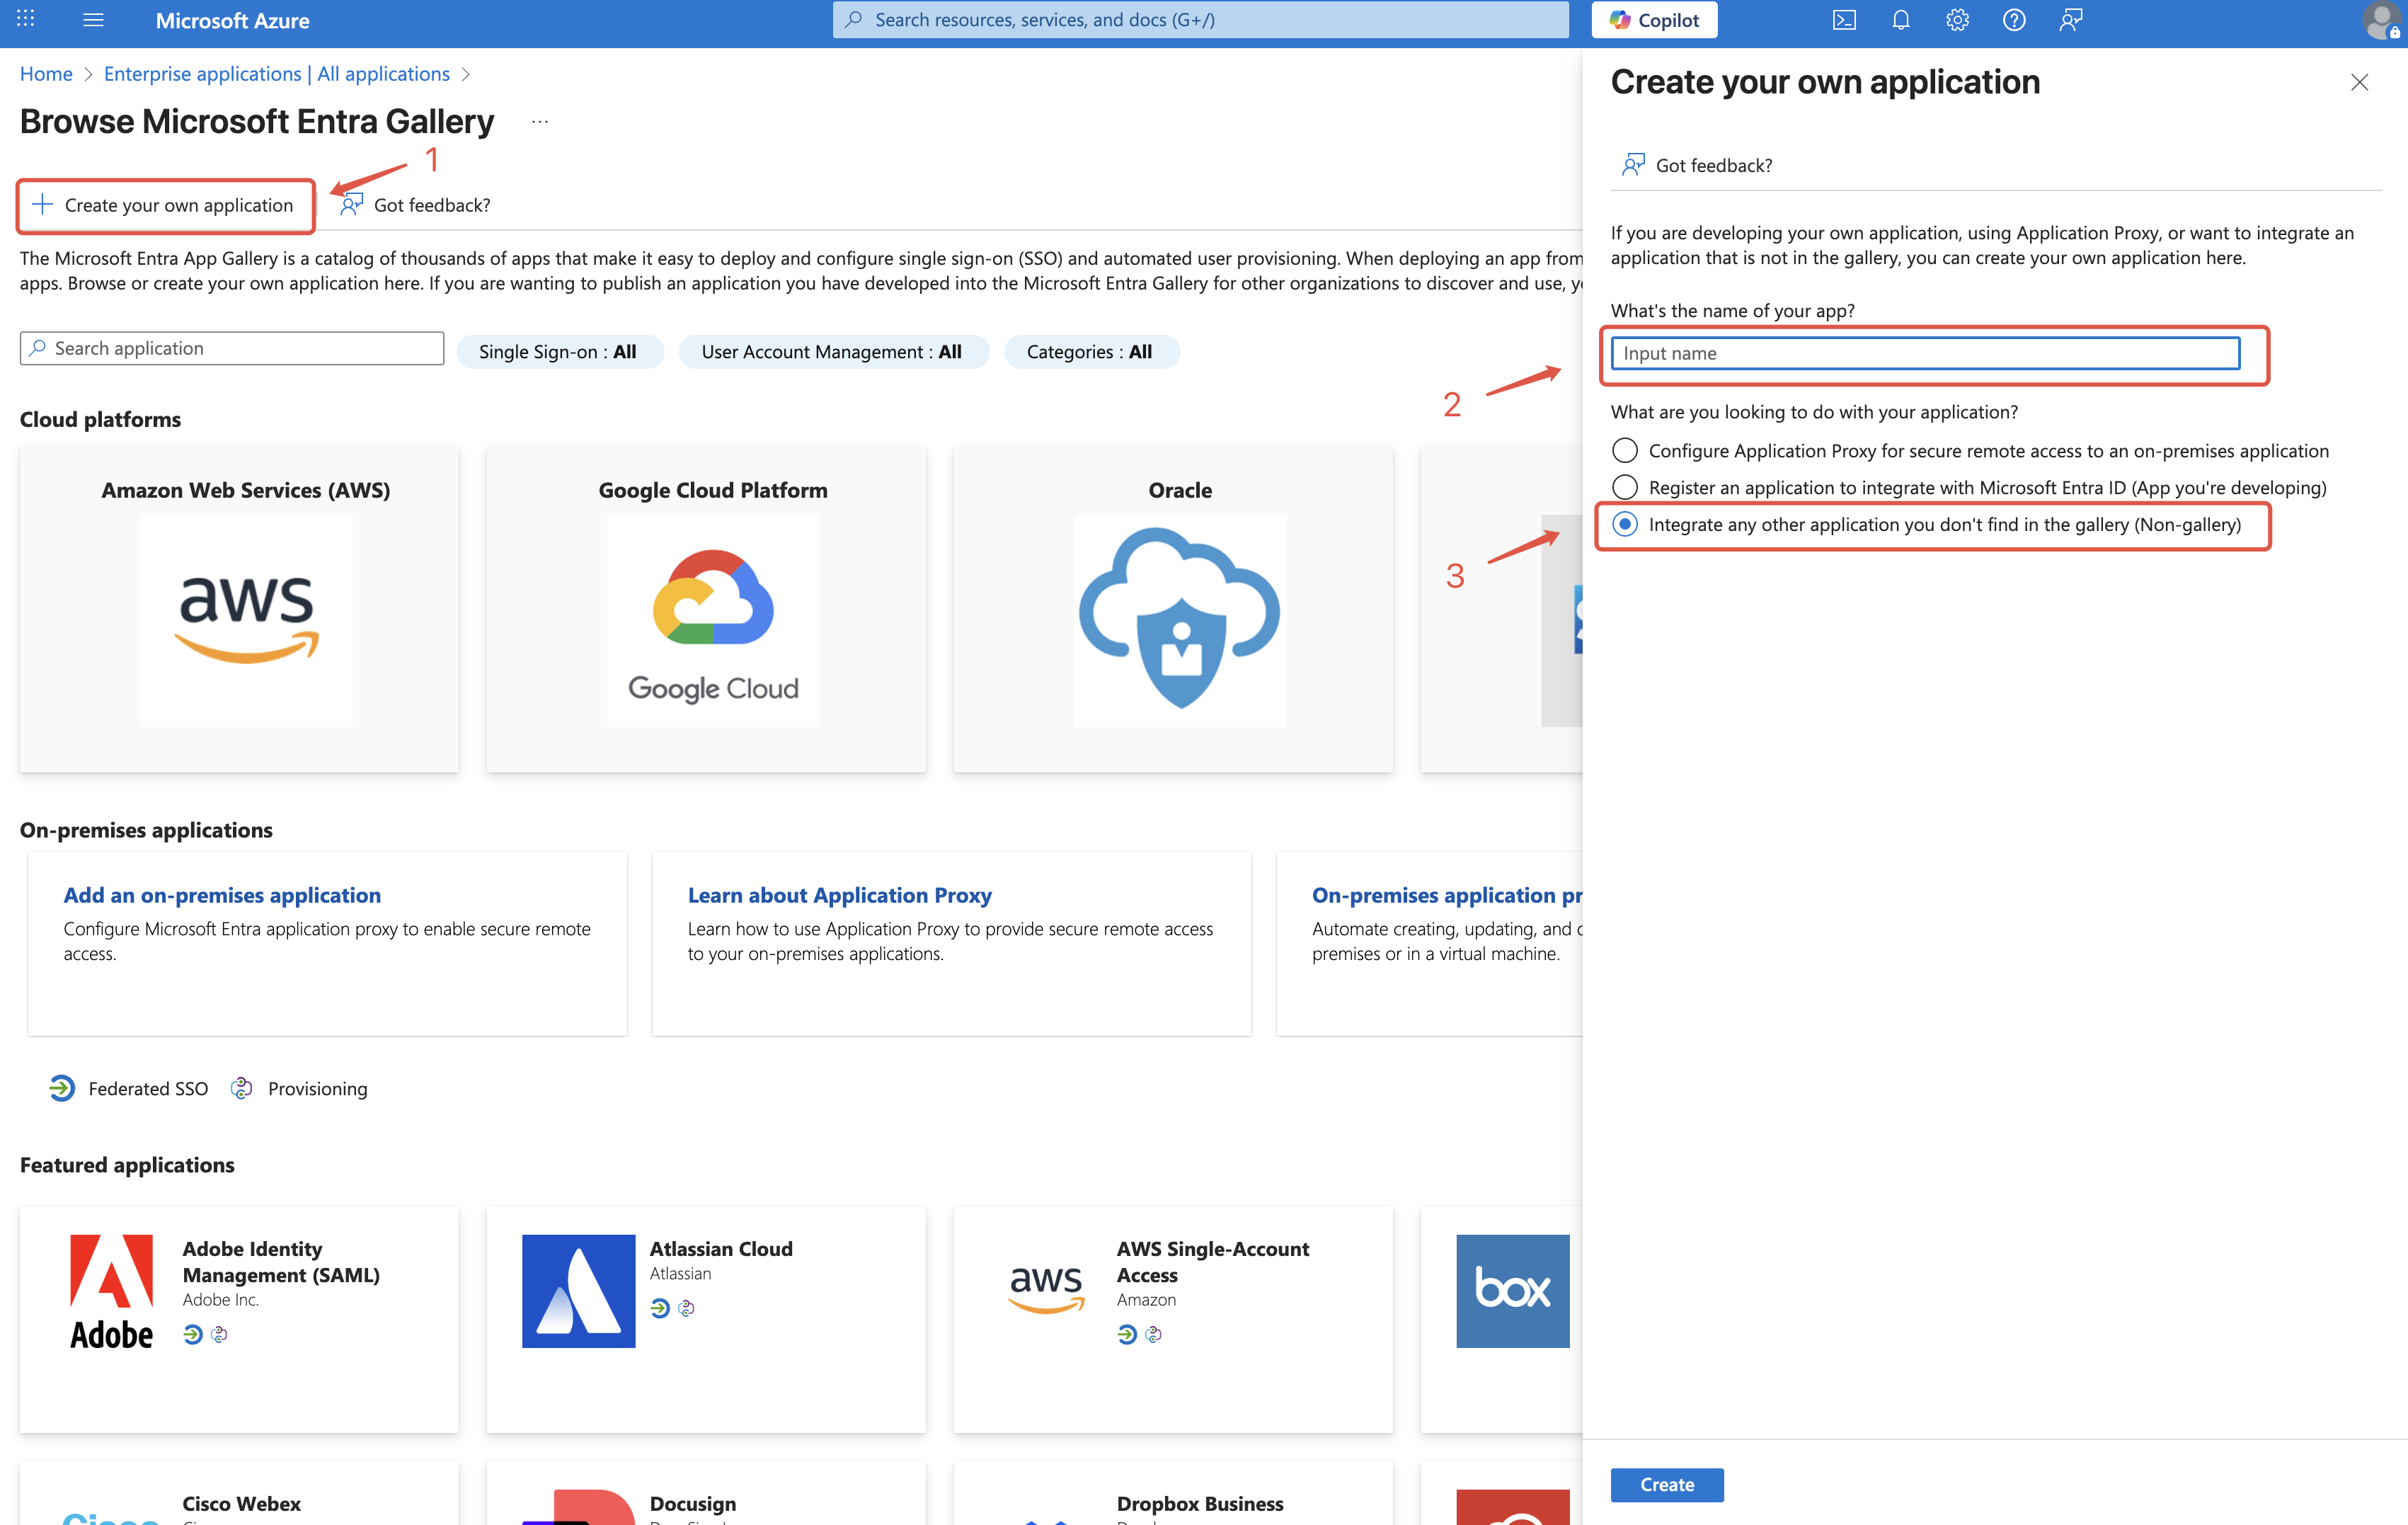Select the Non-gallery integrate option
Screen dimensions: 2408x1525
(x=1625, y=524)
